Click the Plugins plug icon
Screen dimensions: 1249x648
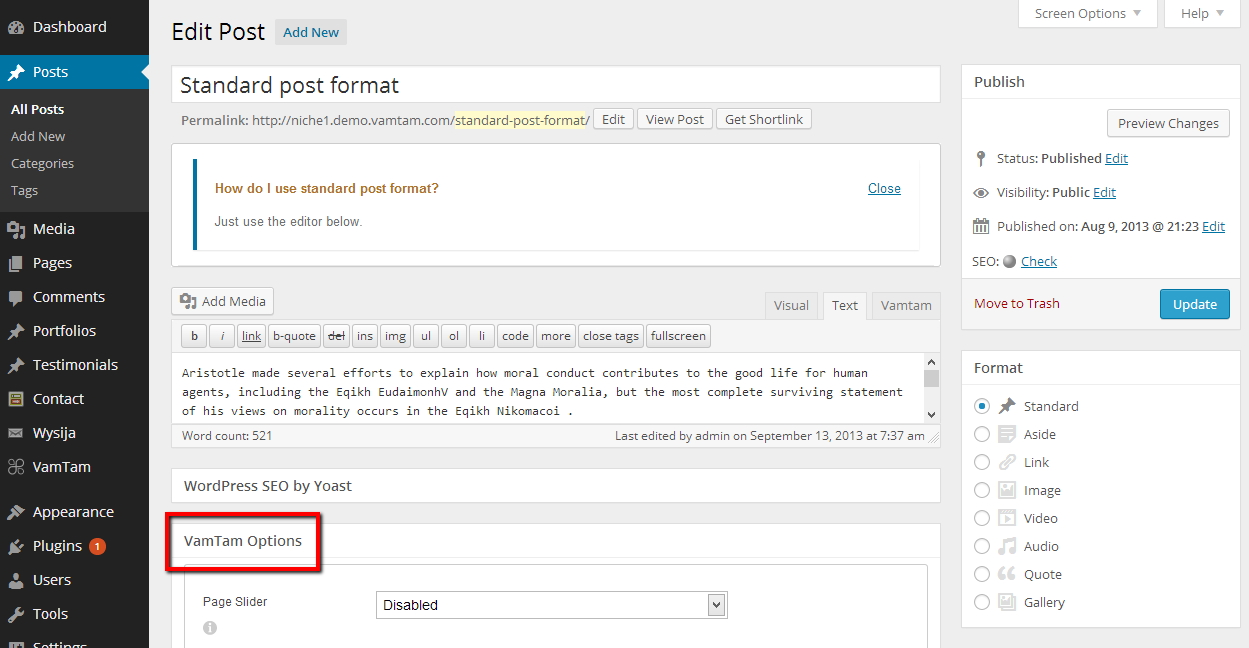click(16, 546)
